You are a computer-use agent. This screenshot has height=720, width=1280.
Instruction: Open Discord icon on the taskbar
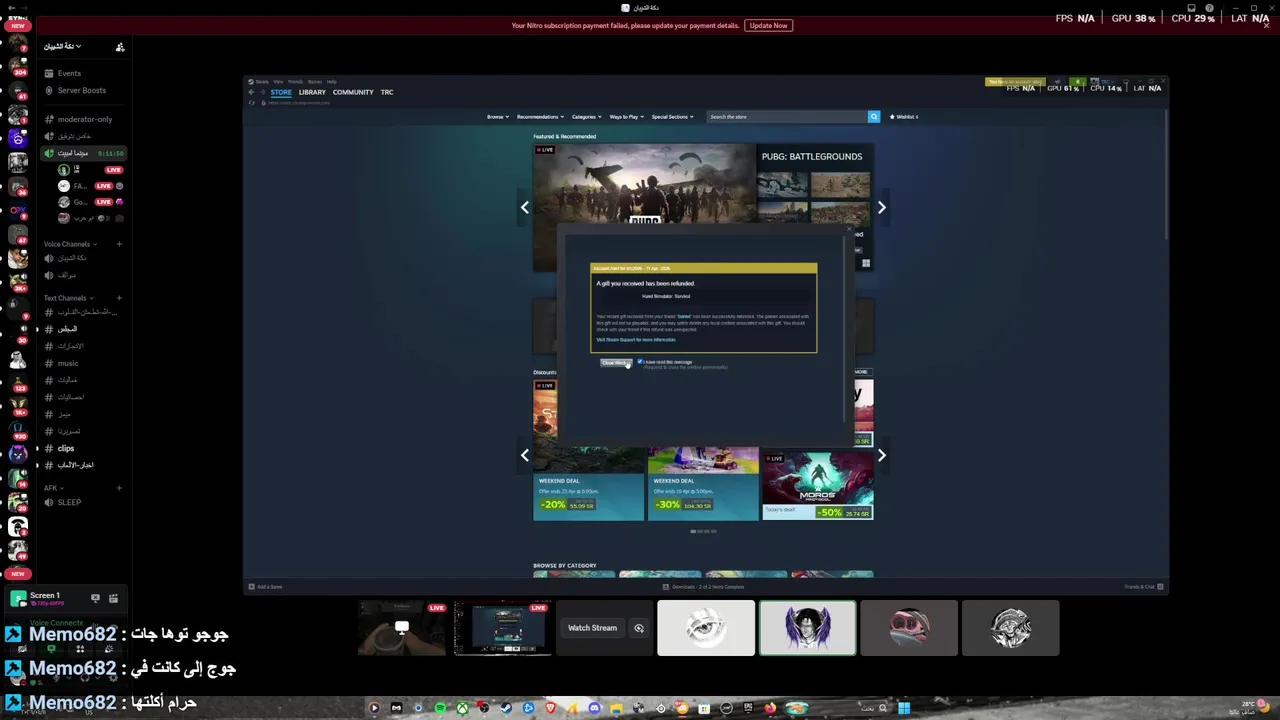point(594,708)
